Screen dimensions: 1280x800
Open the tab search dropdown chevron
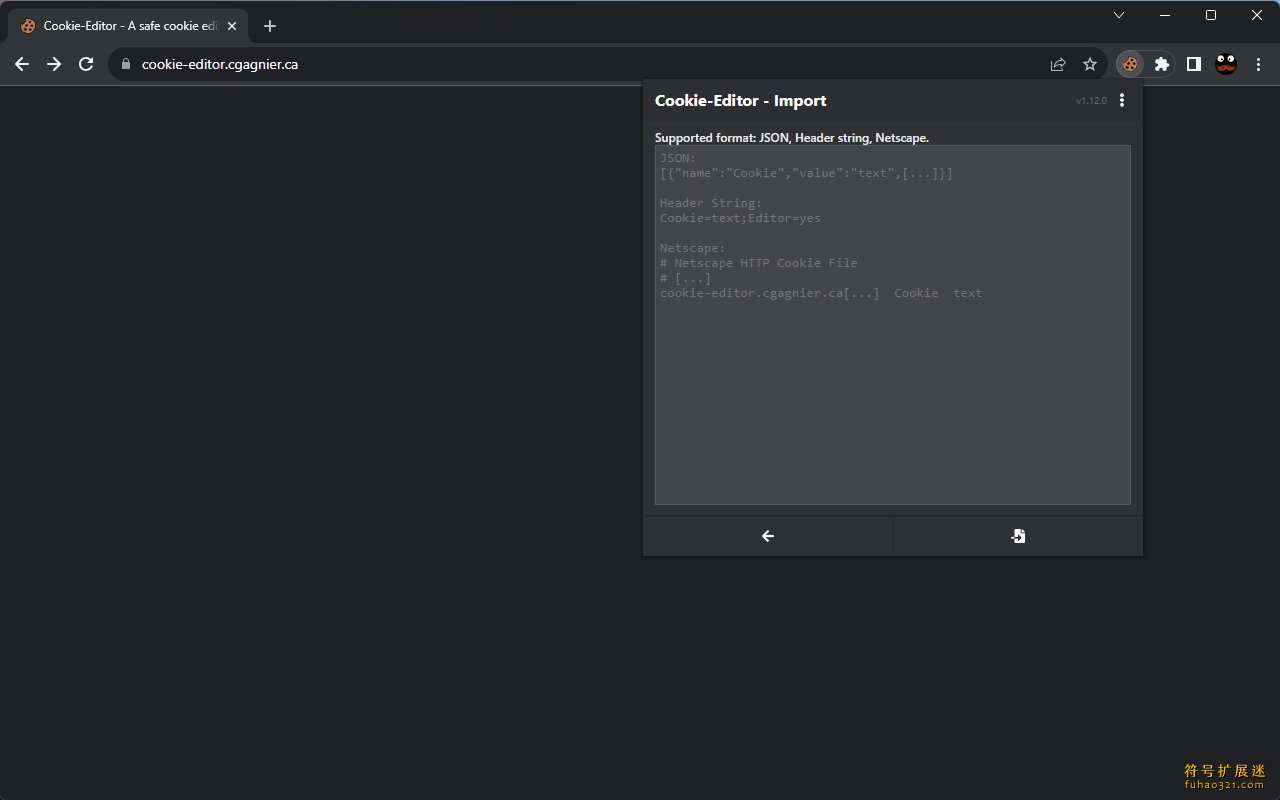pos(1119,15)
